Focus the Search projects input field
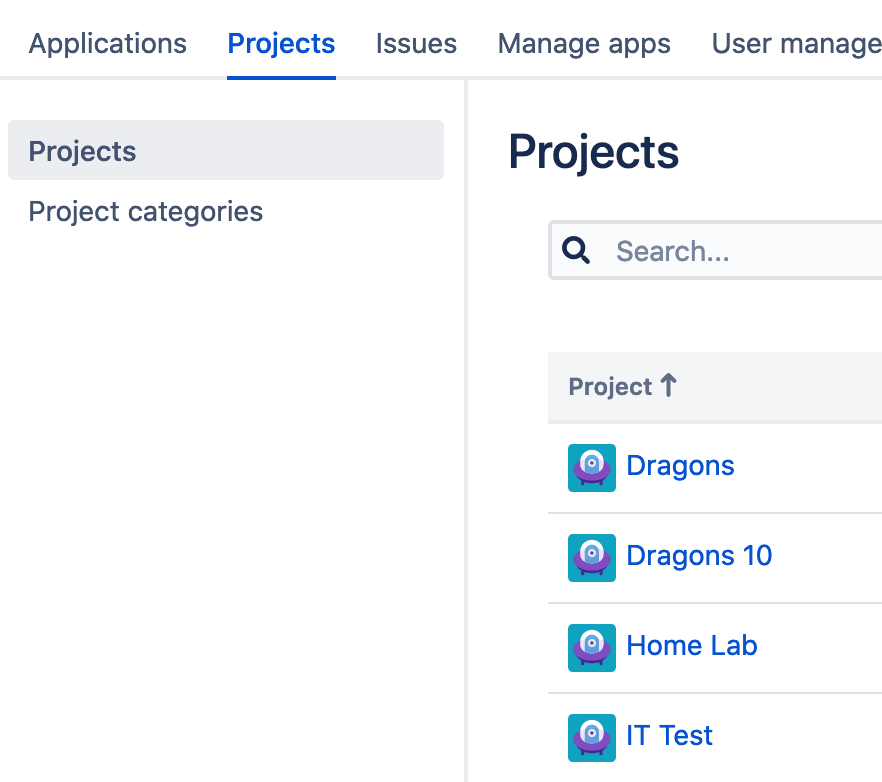Image resolution: width=882 pixels, height=782 pixels. pos(740,250)
